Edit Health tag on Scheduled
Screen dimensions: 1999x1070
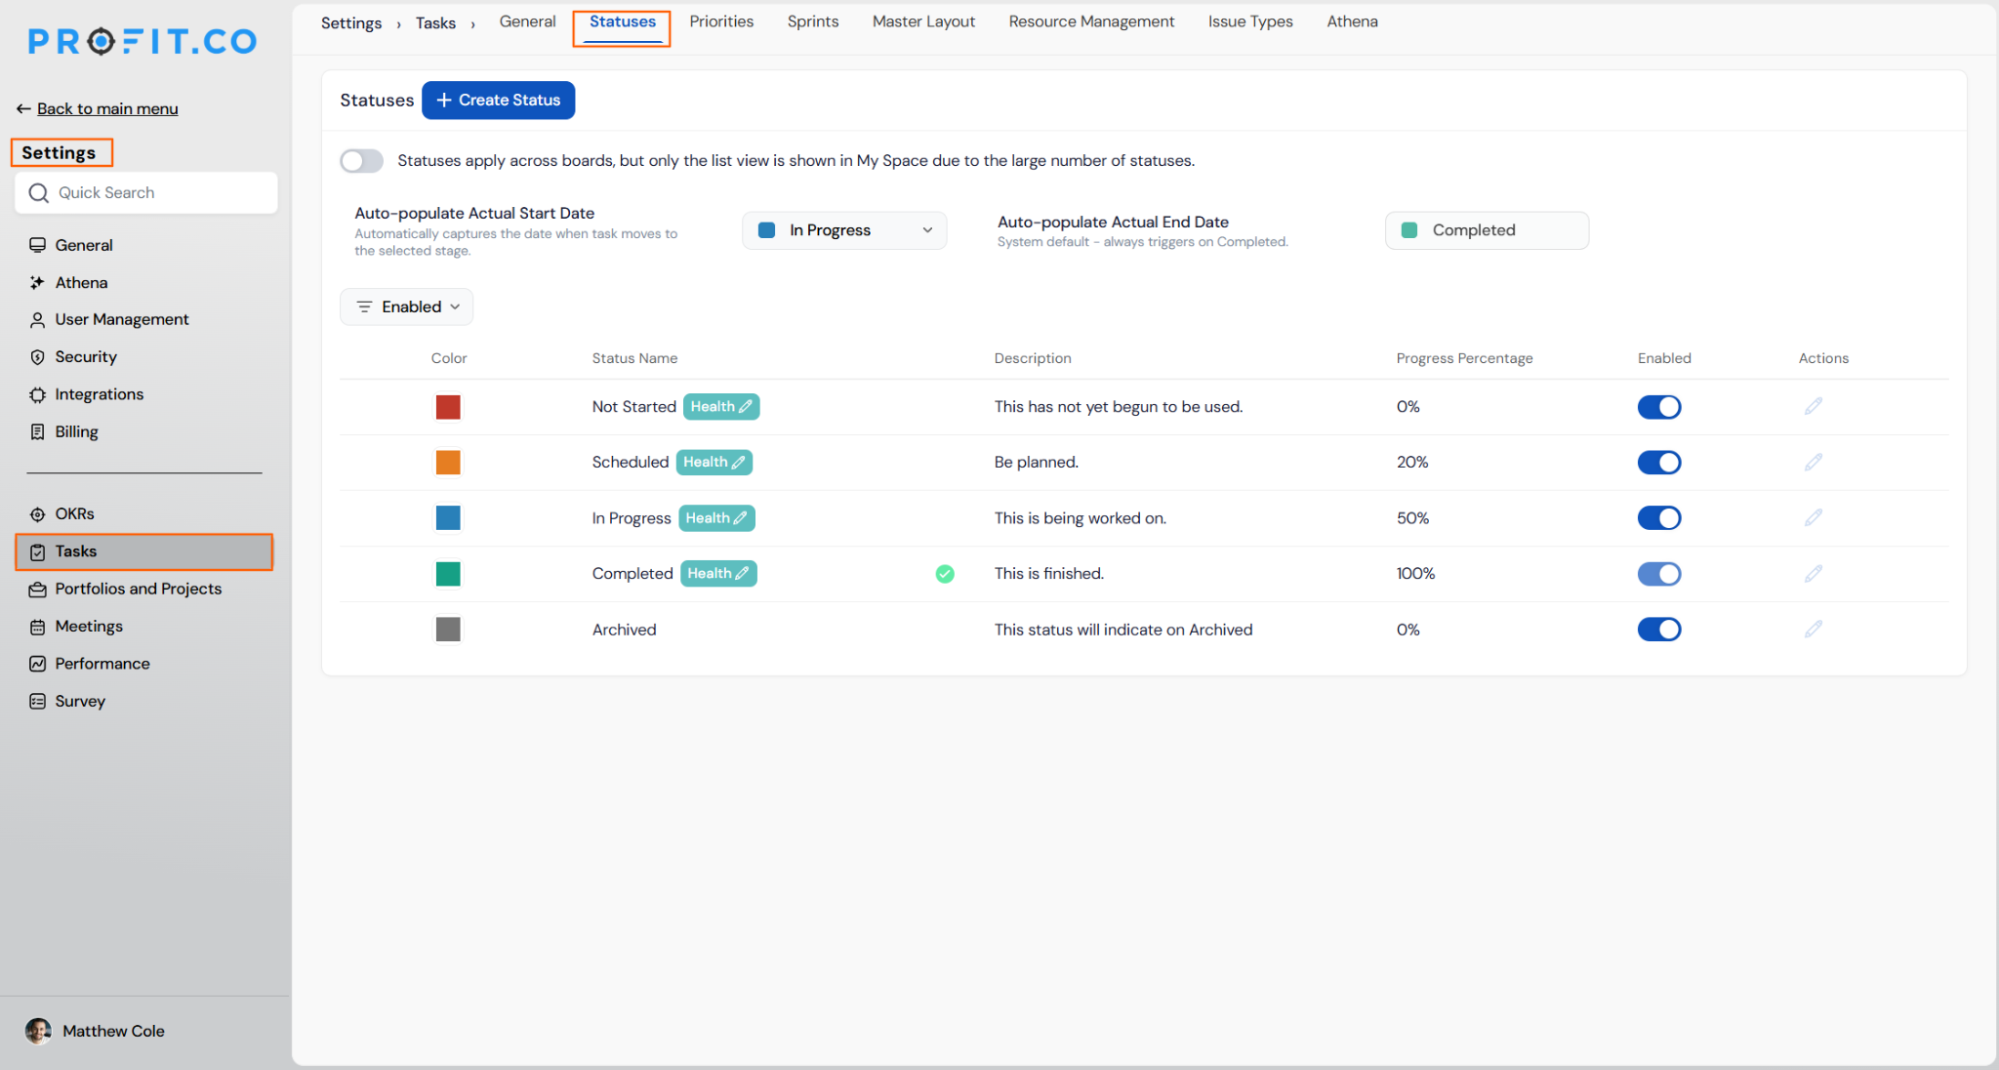click(x=714, y=462)
